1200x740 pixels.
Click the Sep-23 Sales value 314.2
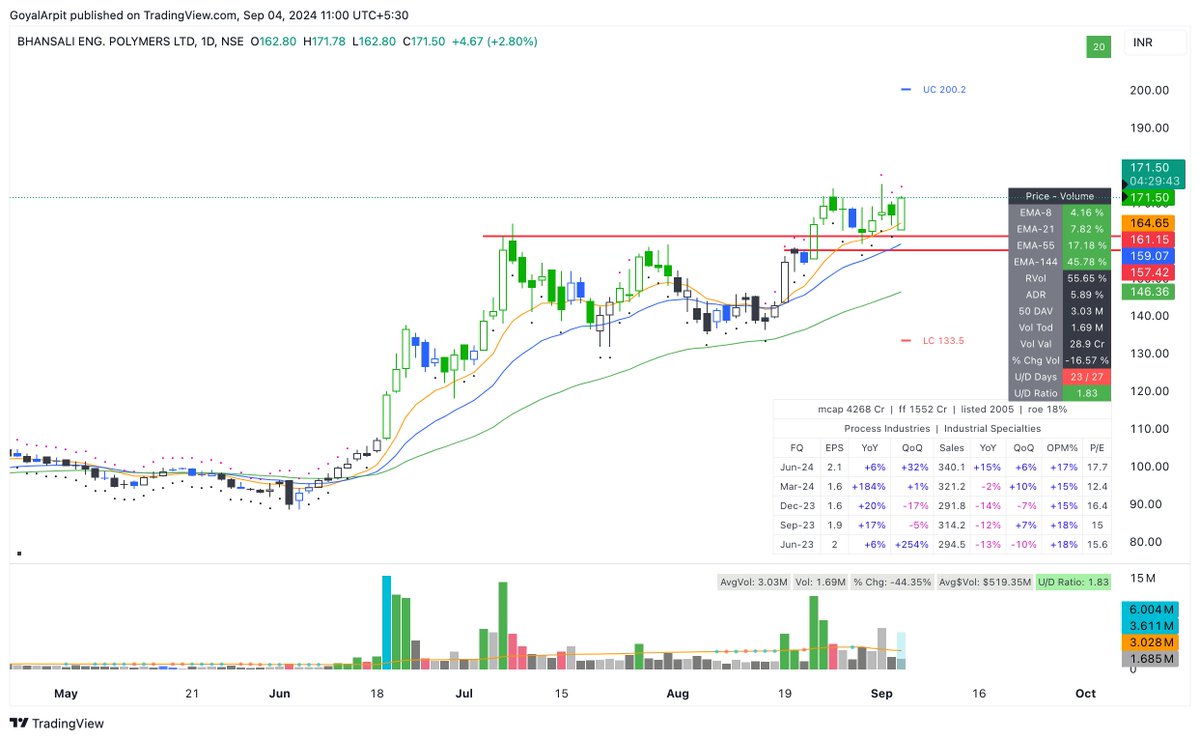pos(951,524)
